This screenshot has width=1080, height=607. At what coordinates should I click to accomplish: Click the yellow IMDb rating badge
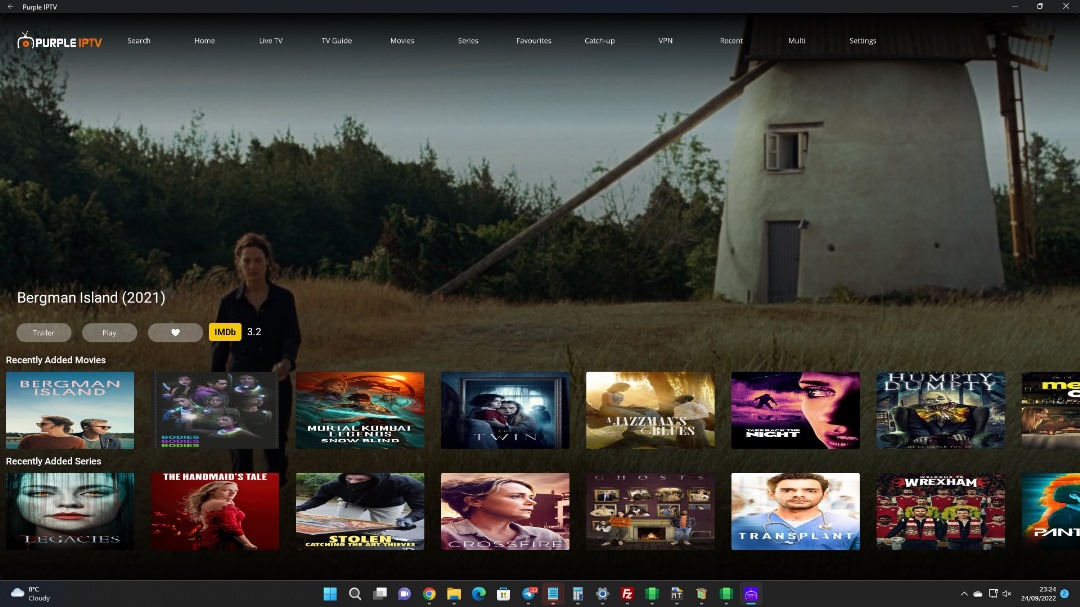pyautogui.click(x=225, y=332)
